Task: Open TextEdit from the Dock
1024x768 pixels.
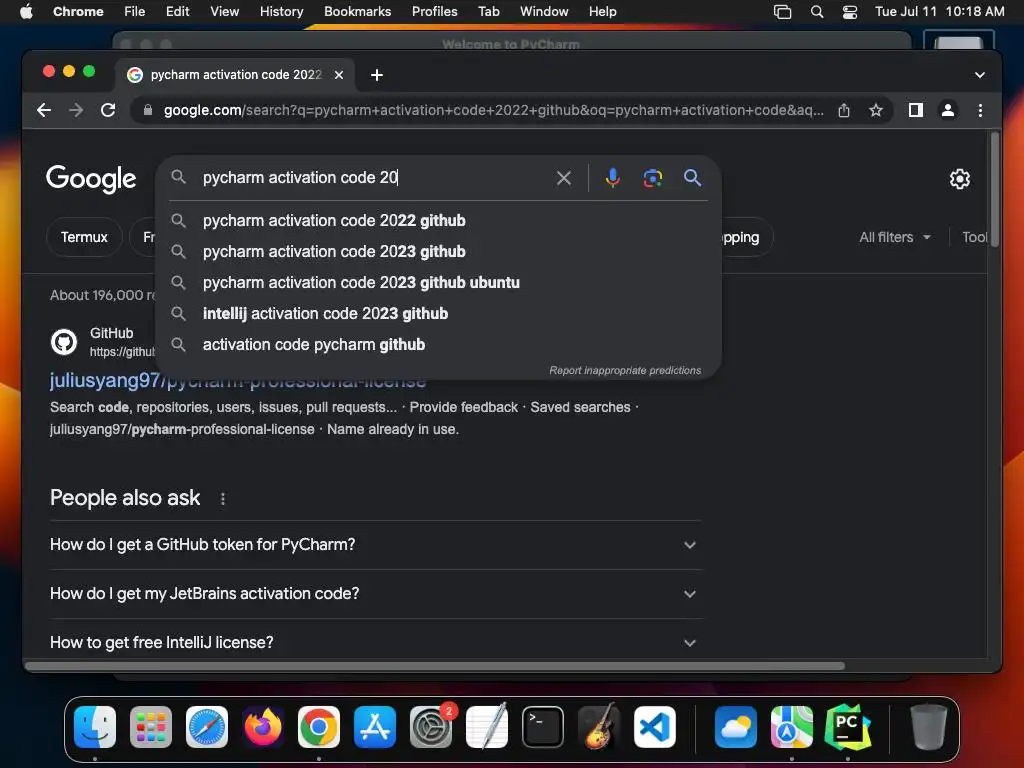Action: point(487,727)
